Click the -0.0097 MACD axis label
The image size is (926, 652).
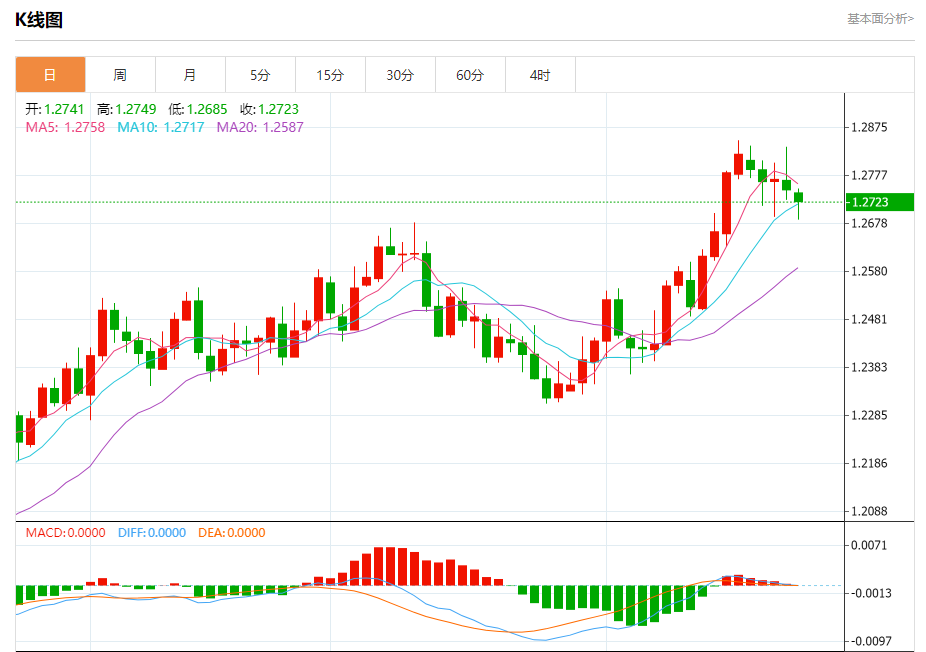point(869,641)
